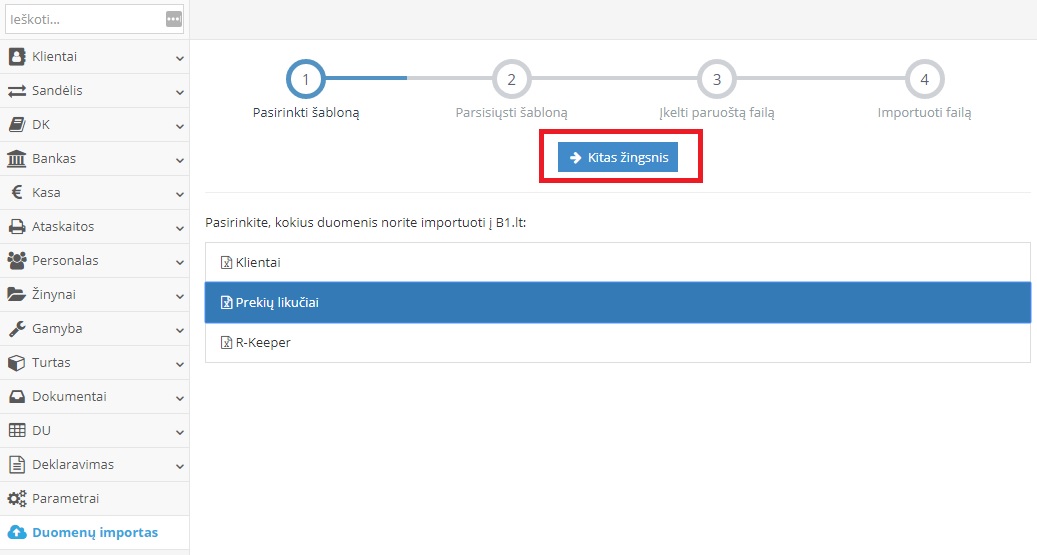This screenshot has width=1037, height=555.
Task: Click the Parametrai gears icon
Action: click(x=17, y=498)
